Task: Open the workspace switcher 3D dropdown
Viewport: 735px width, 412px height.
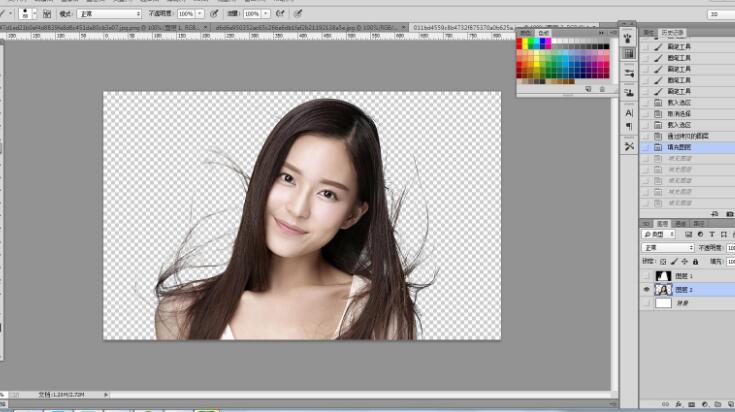Action: pyautogui.click(x=721, y=15)
